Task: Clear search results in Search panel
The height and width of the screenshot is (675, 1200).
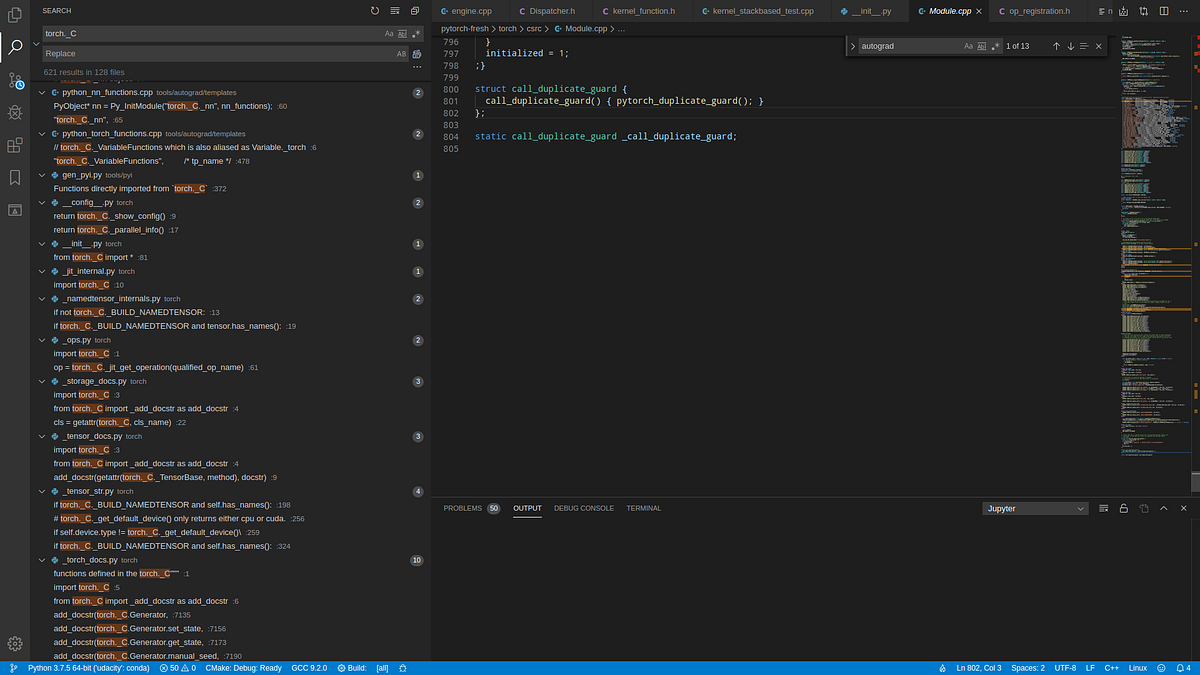Action: [x=395, y=10]
